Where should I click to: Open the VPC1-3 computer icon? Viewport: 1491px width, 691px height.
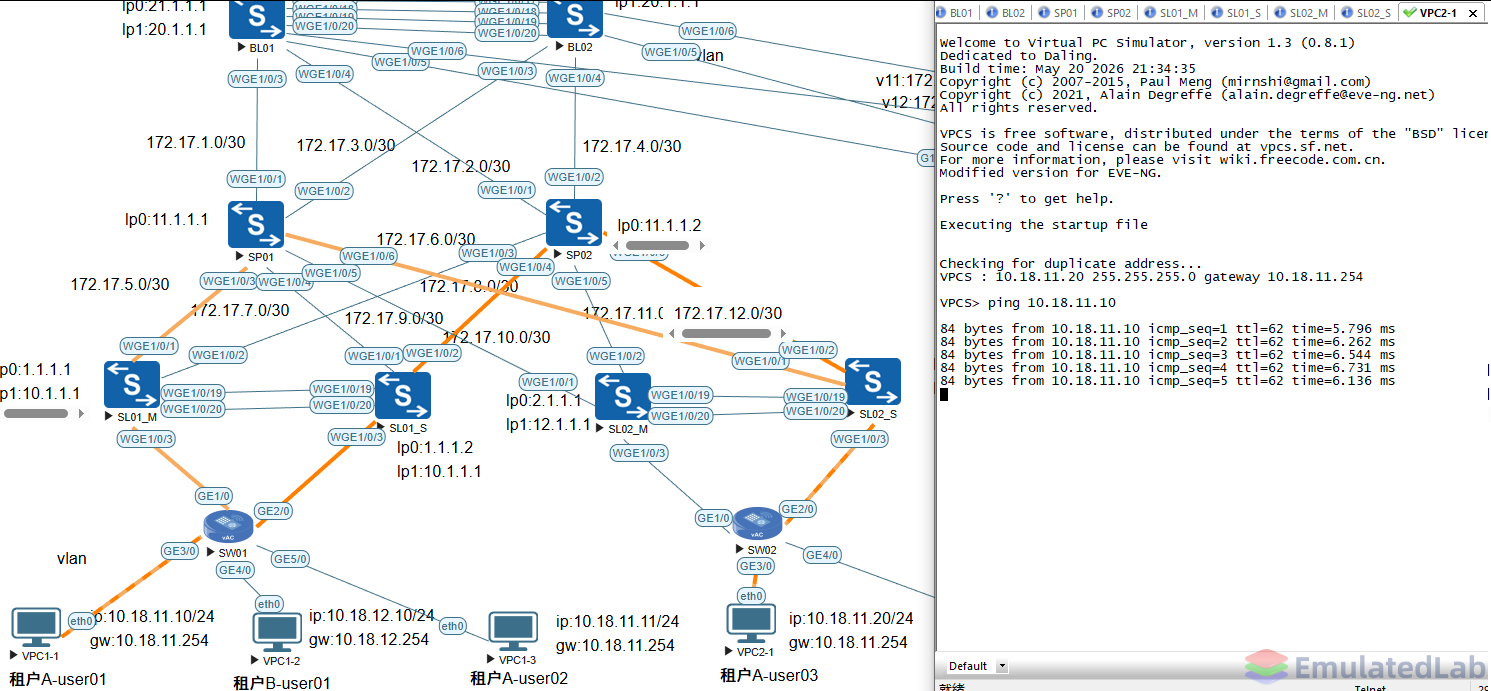click(x=513, y=633)
